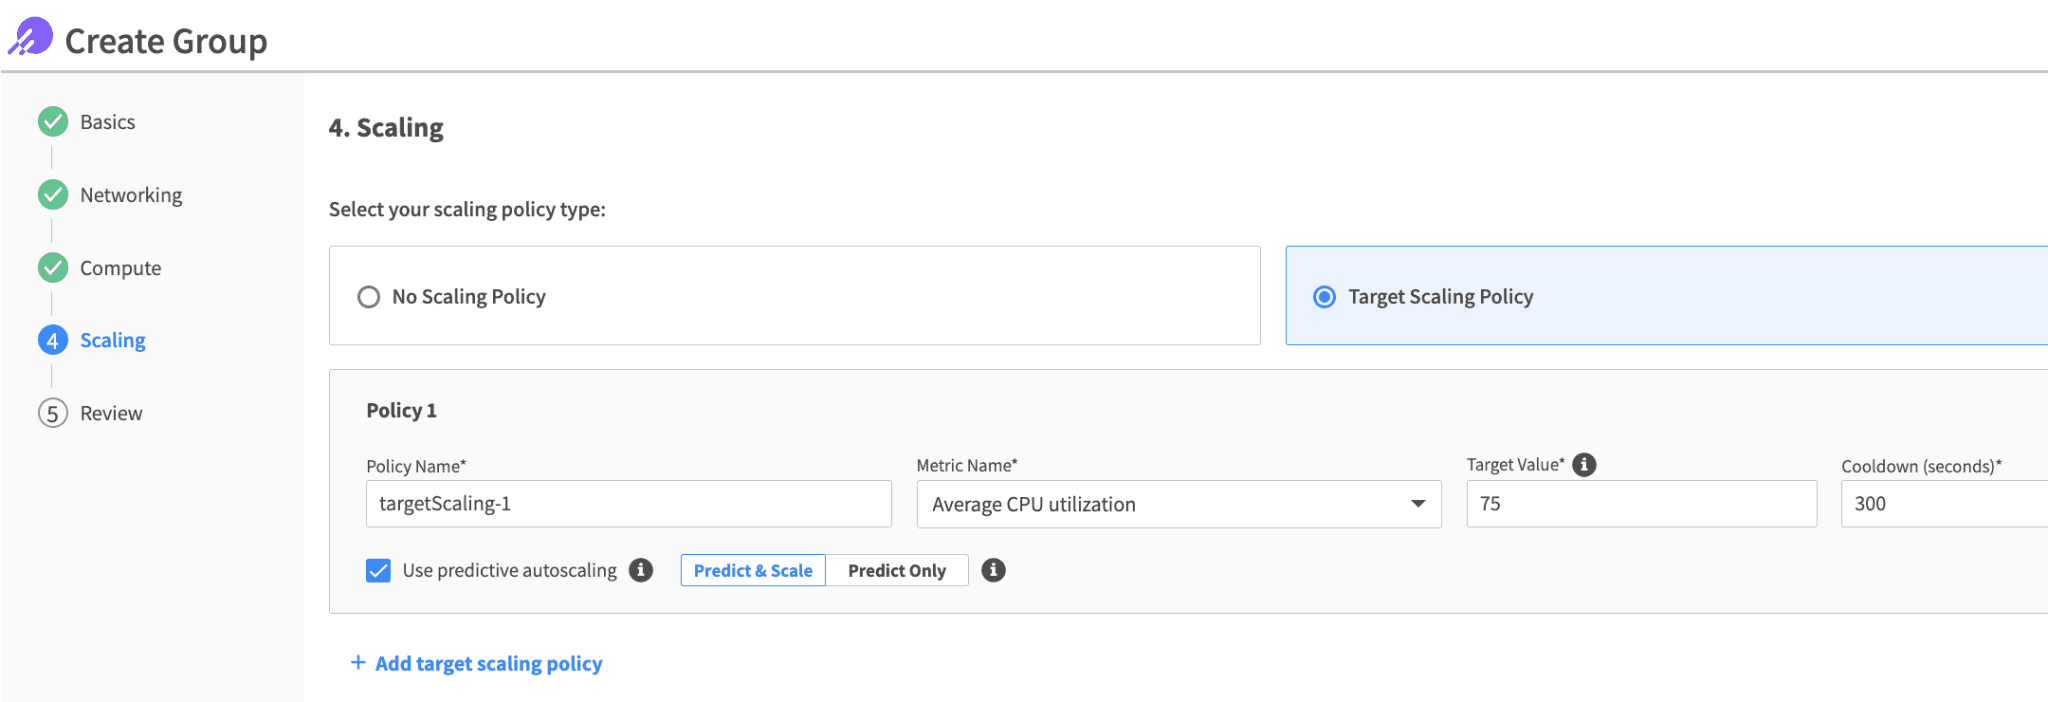Click the info icon next to Target Value
Image resolution: width=2048 pixels, height=702 pixels.
pyautogui.click(x=1584, y=465)
